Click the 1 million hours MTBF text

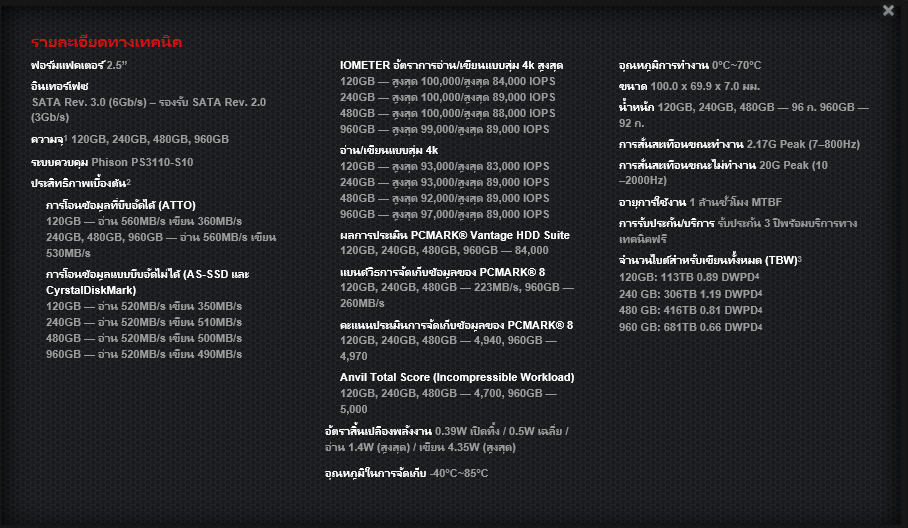click(736, 203)
